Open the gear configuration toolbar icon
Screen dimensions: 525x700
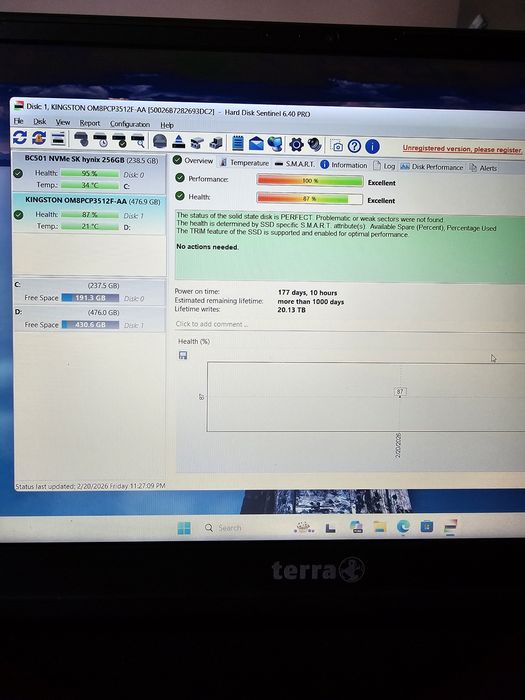[296, 145]
